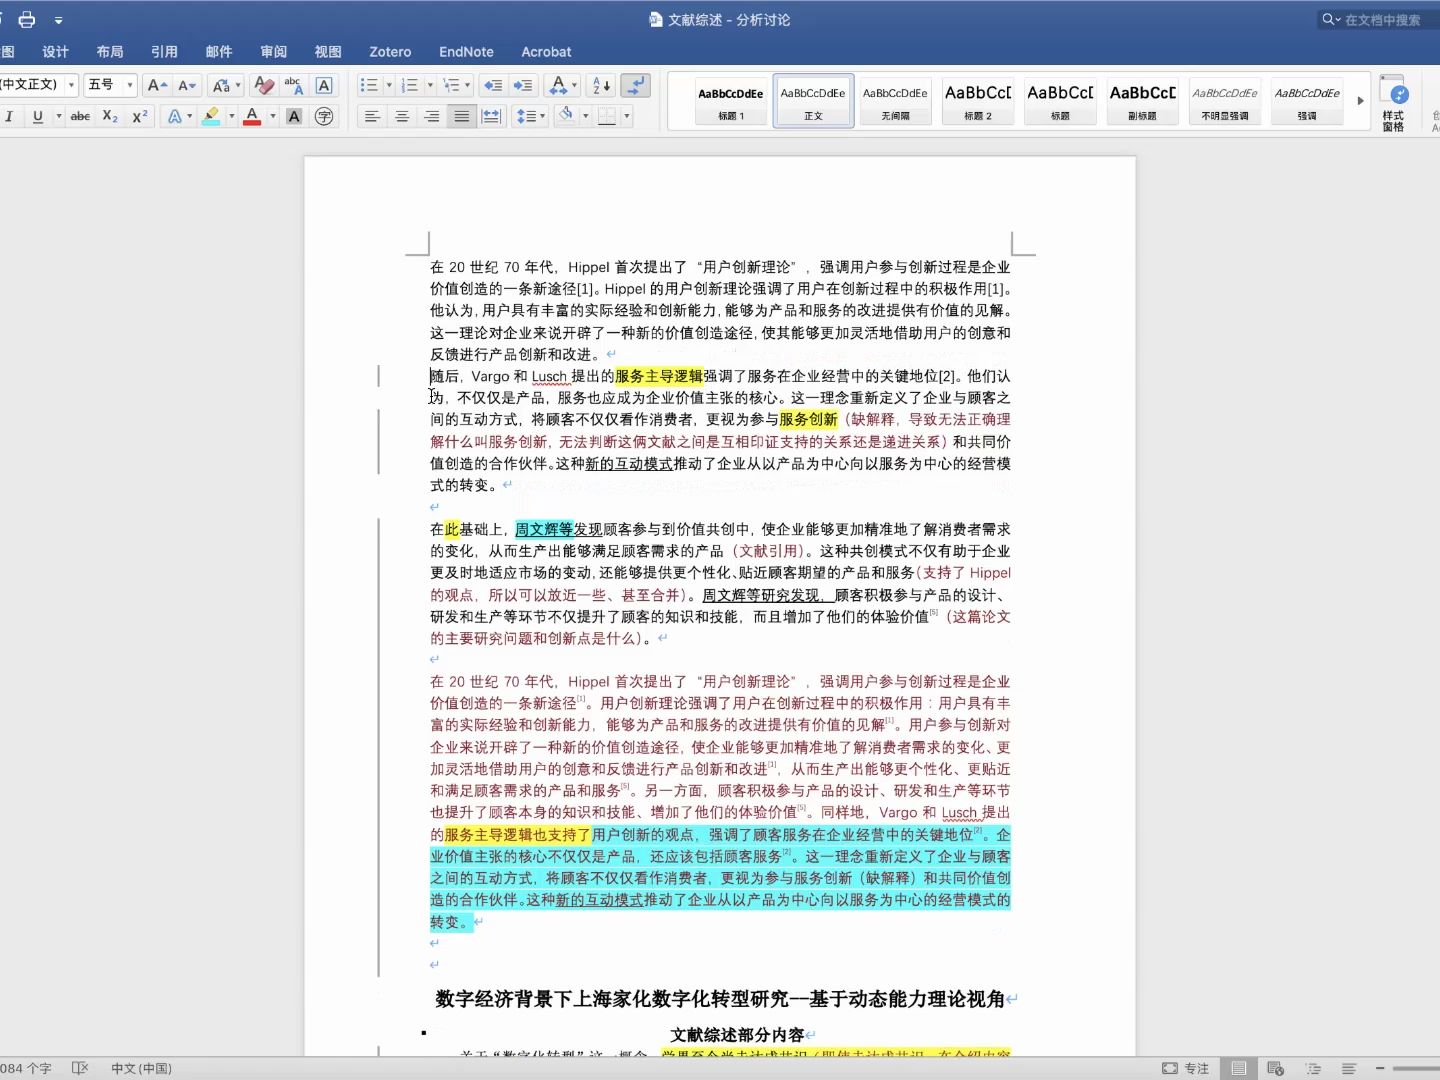Apply character shading (gray A) icon
Screen dimensions: 1440x1080
click(294, 116)
